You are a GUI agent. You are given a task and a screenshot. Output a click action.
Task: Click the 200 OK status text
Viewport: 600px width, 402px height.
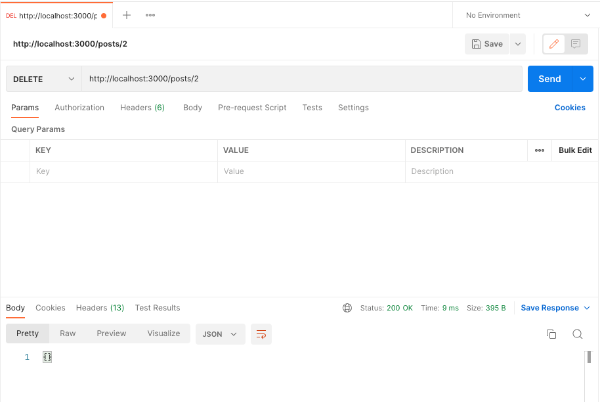pos(399,308)
